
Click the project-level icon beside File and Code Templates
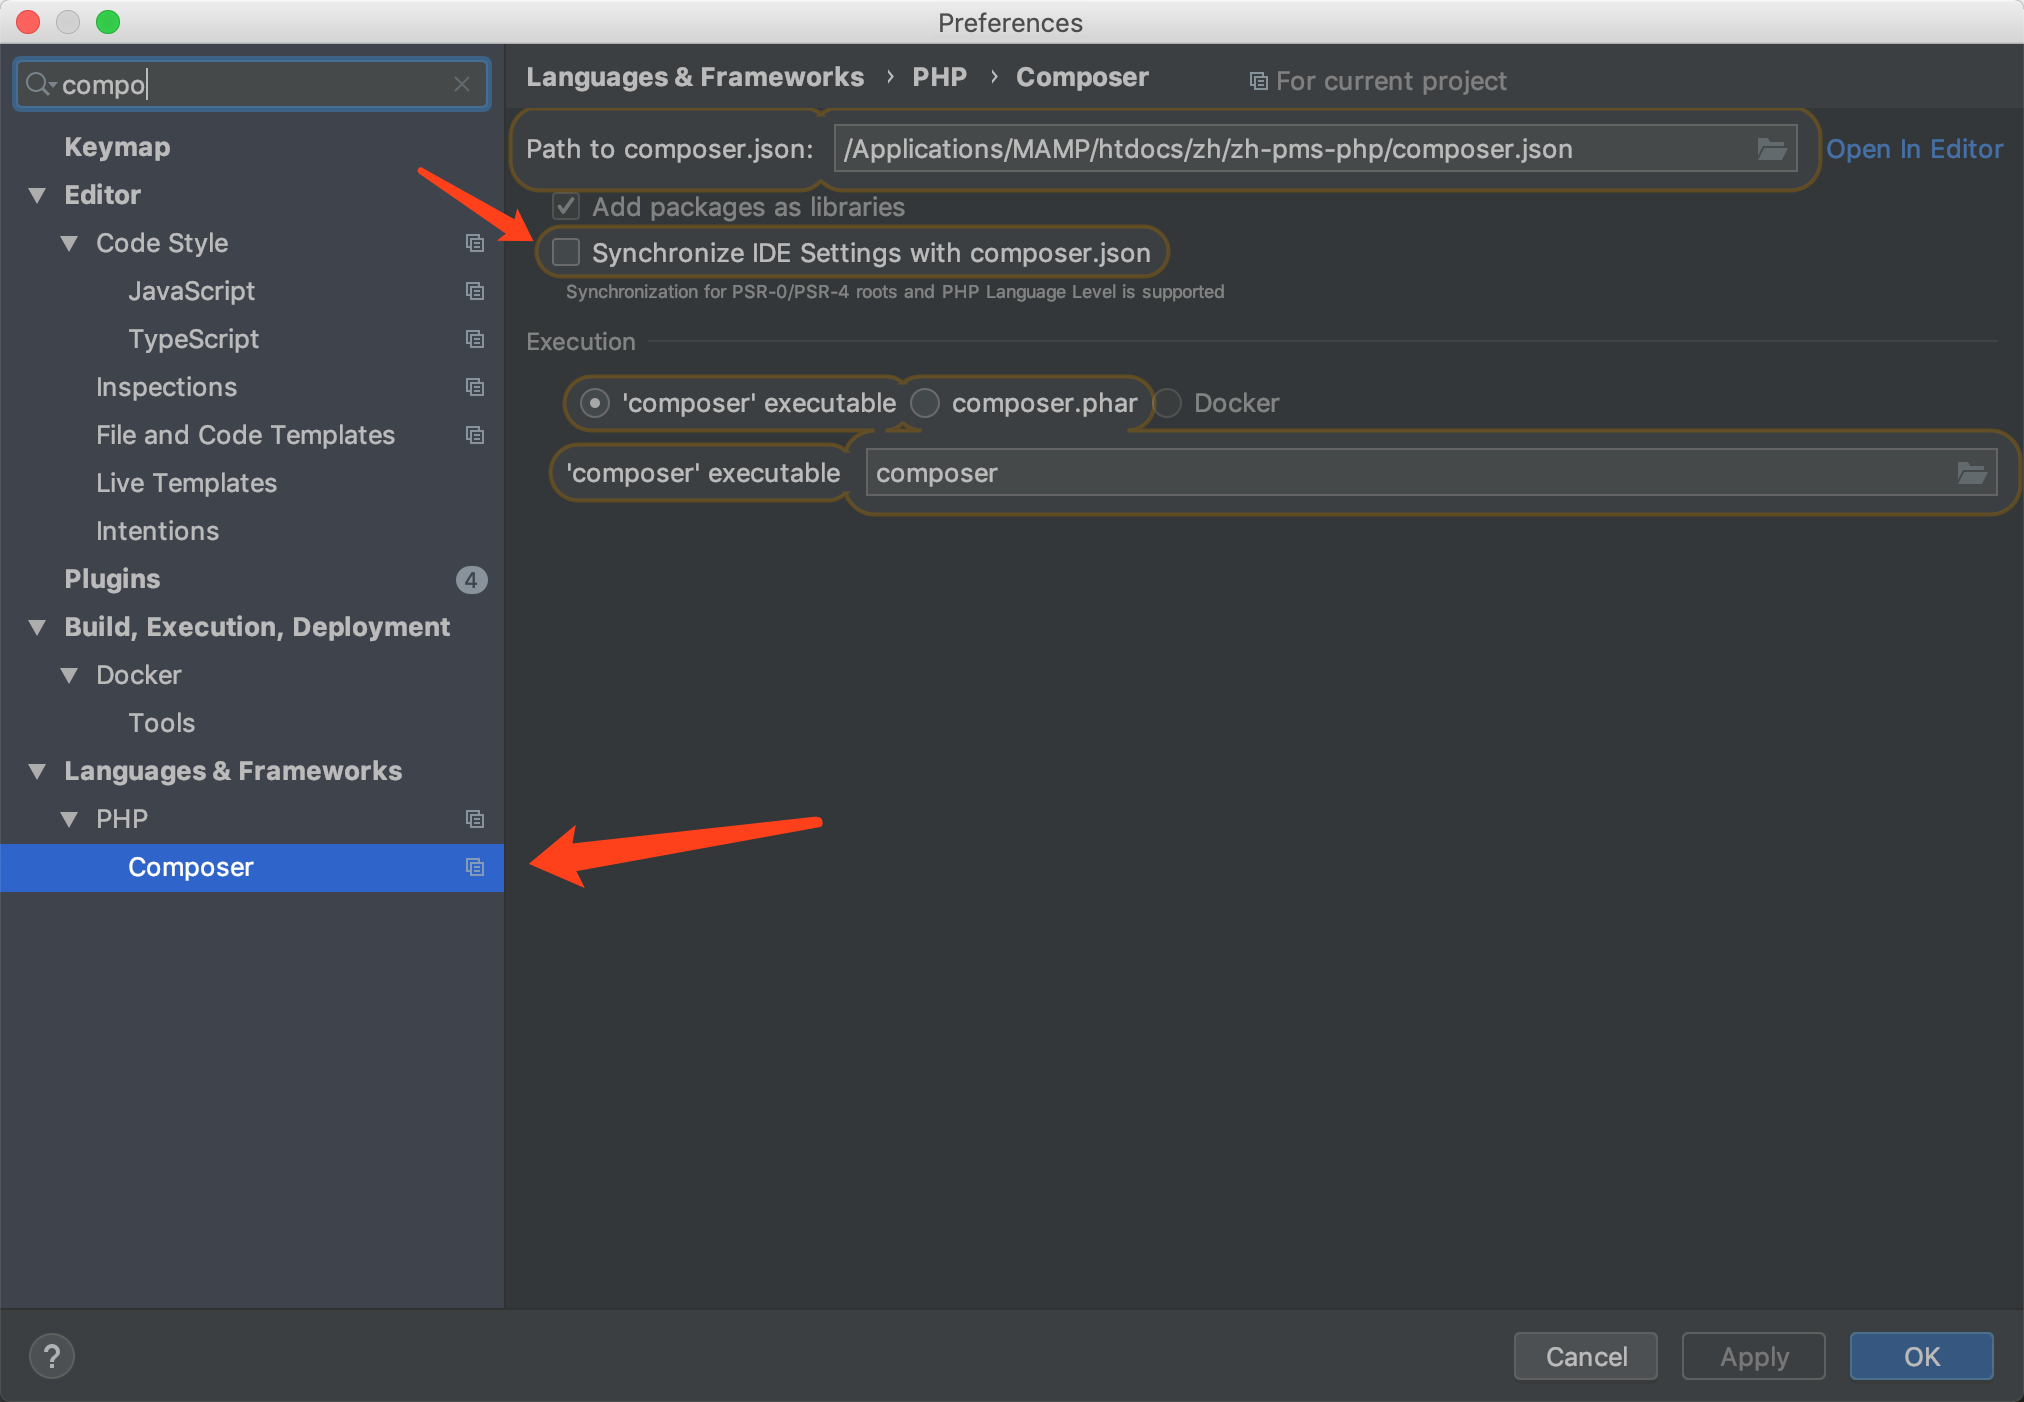tap(475, 435)
